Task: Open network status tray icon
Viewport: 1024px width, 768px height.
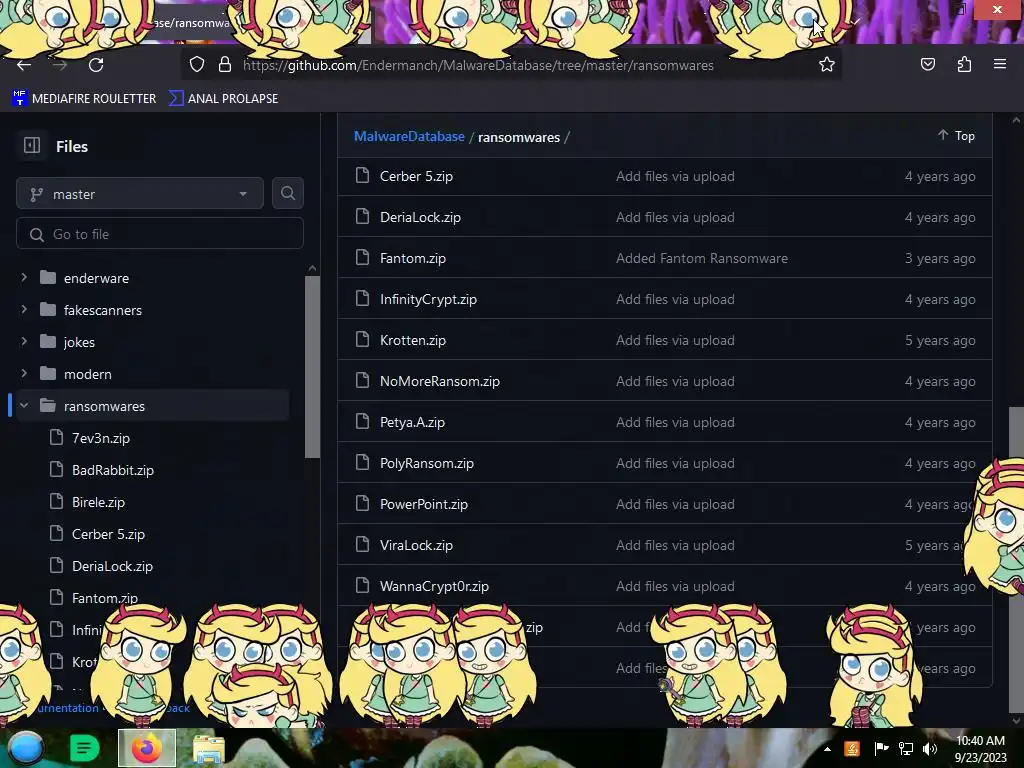Action: point(906,749)
